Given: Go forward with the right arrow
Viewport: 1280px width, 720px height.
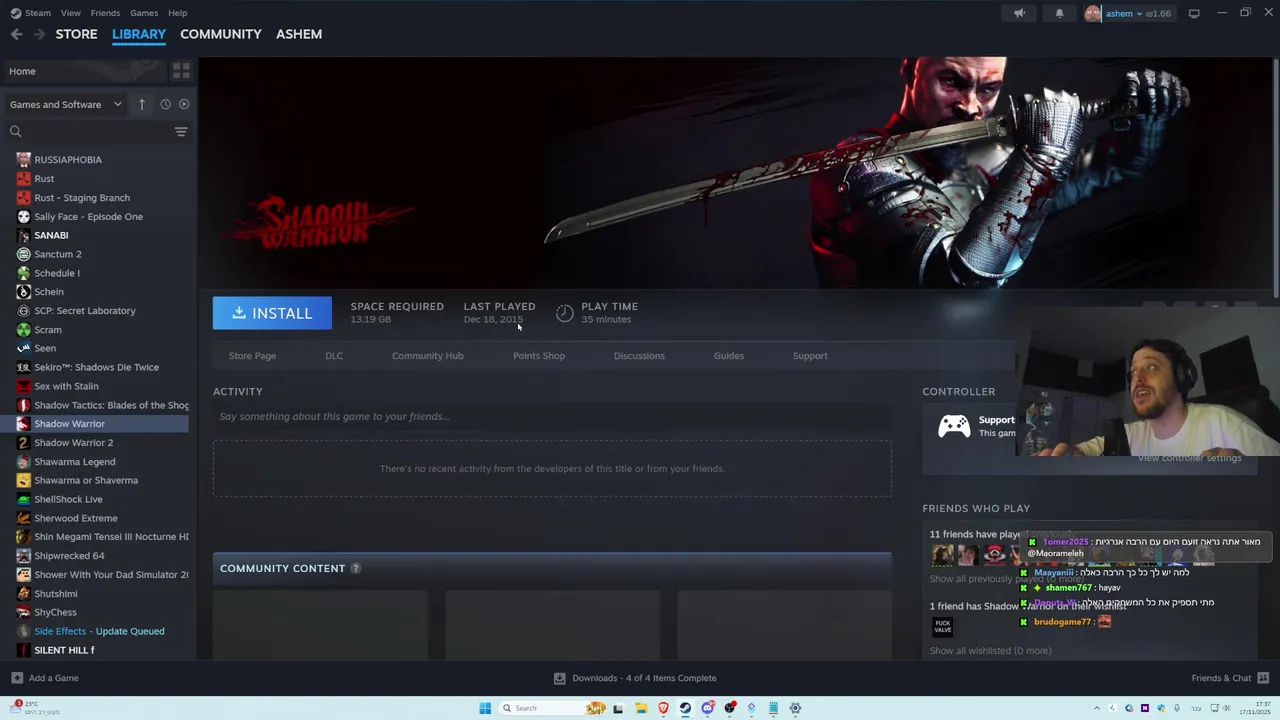Looking at the screenshot, I should coord(39,34).
